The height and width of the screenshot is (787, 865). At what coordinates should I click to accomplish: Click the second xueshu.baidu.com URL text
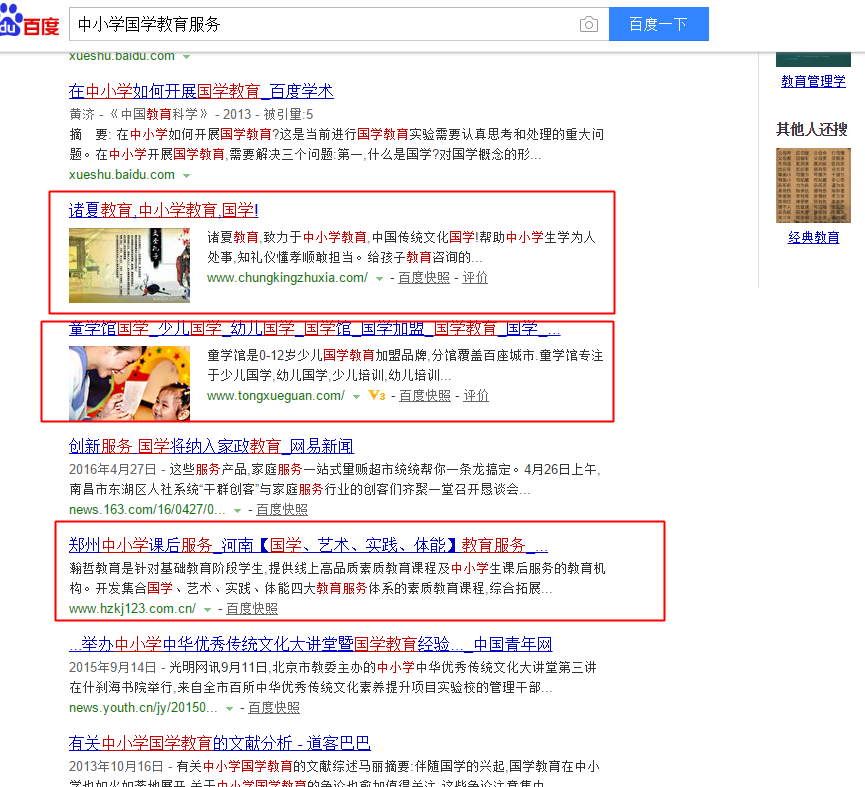(122, 175)
